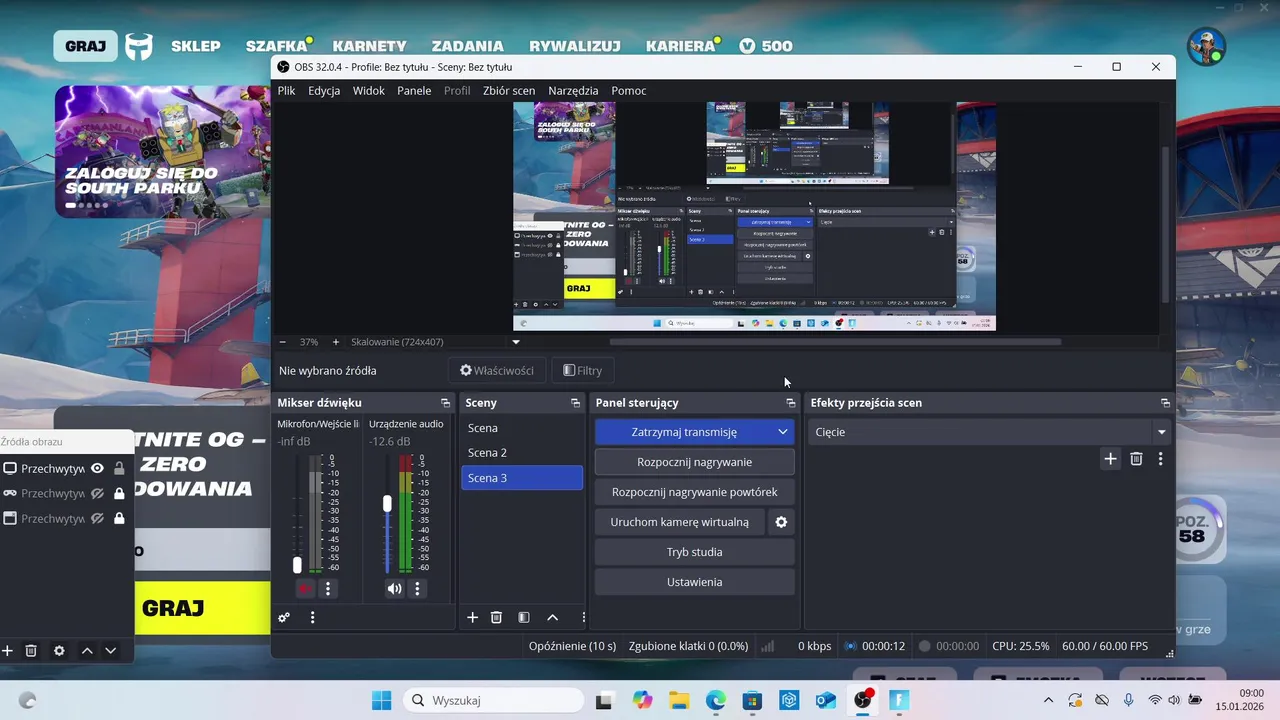The height and width of the screenshot is (720, 1280).
Task: Delete the source in Źródła obrazu with trash icon
Action: point(31,651)
